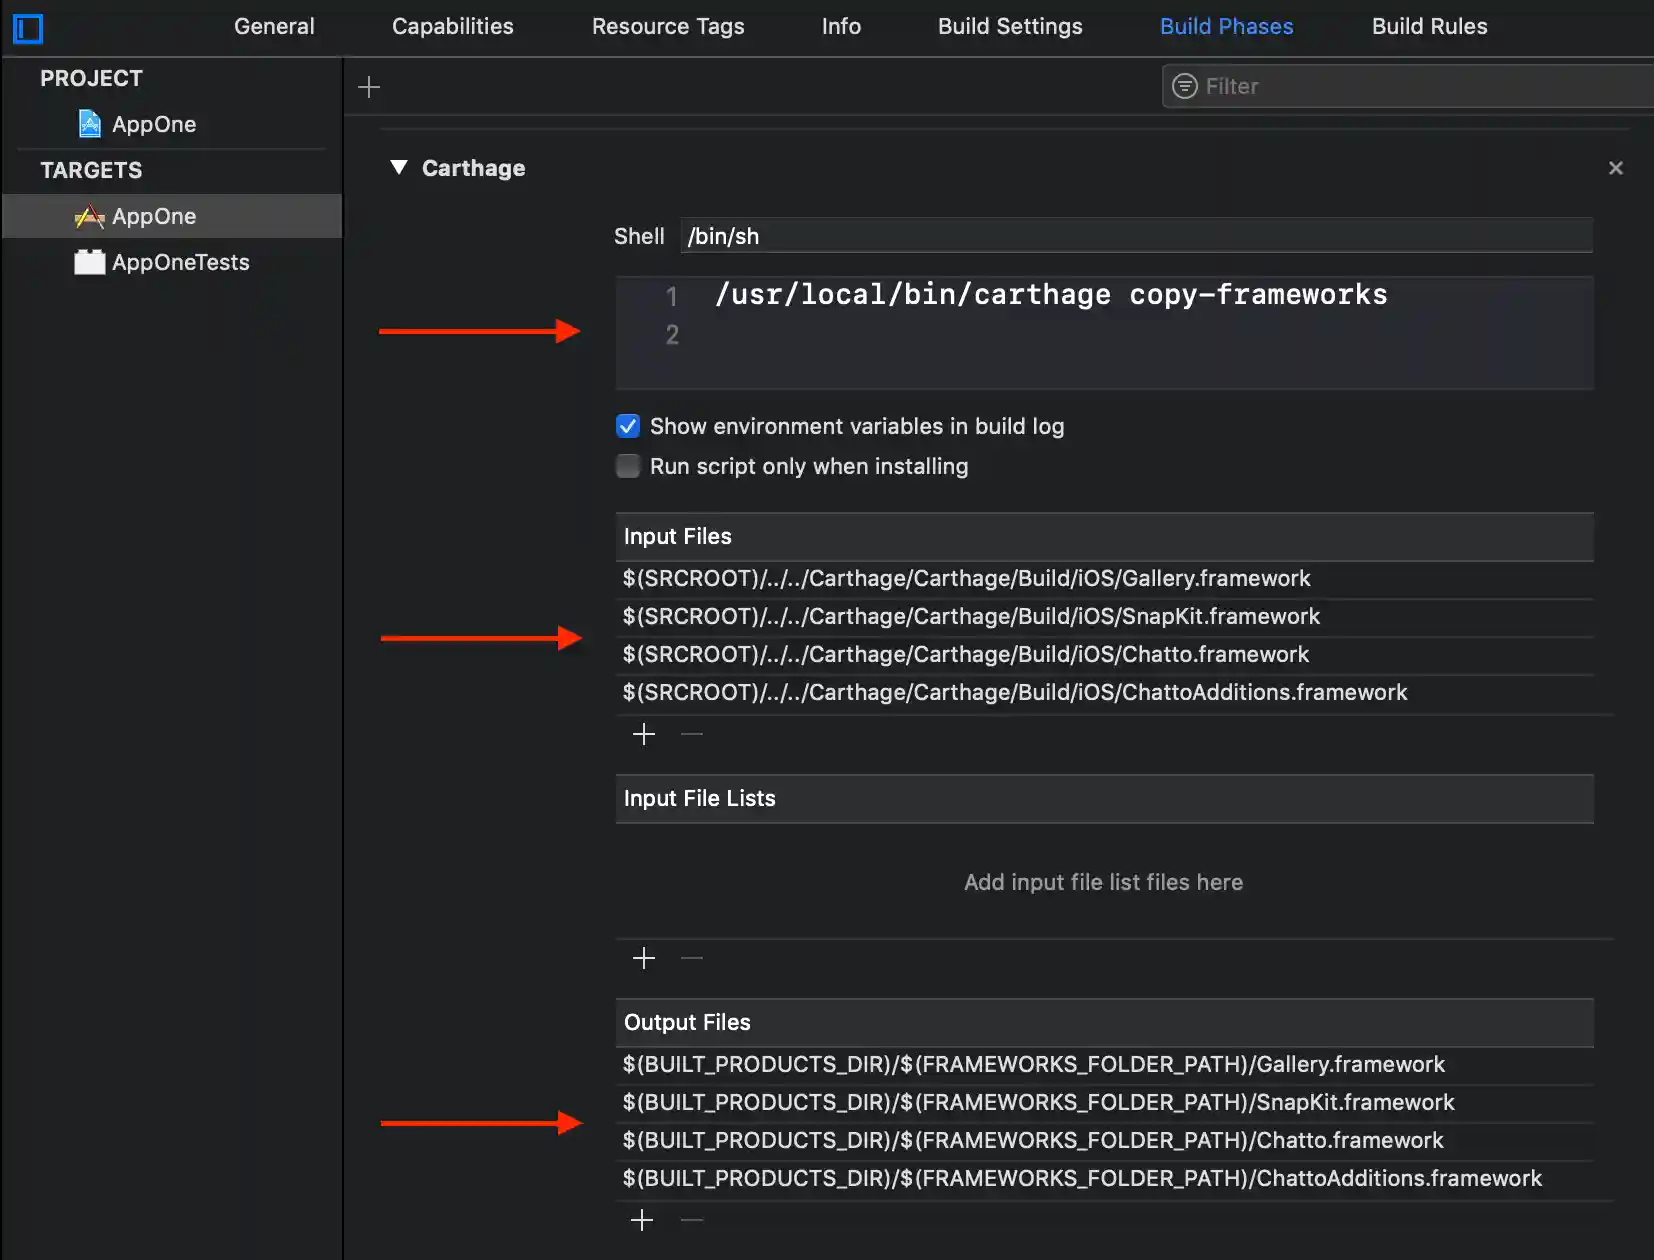Delete the Carthage build phase
Viewport: 1654px width, 1260px height.
coord(1615,168)
